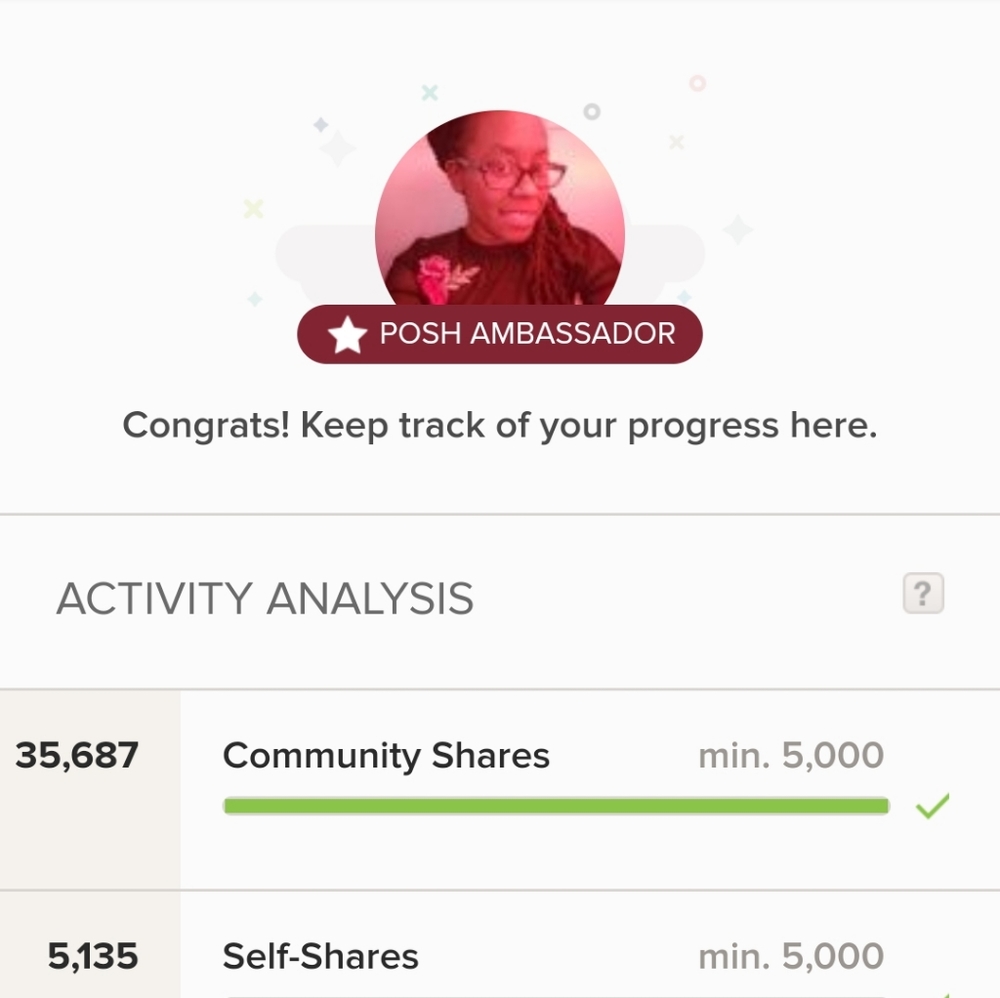Tap the POSH AMBASSADOR badge
The height and width of the screenshot is (998, 1000).
pos(500,334)
